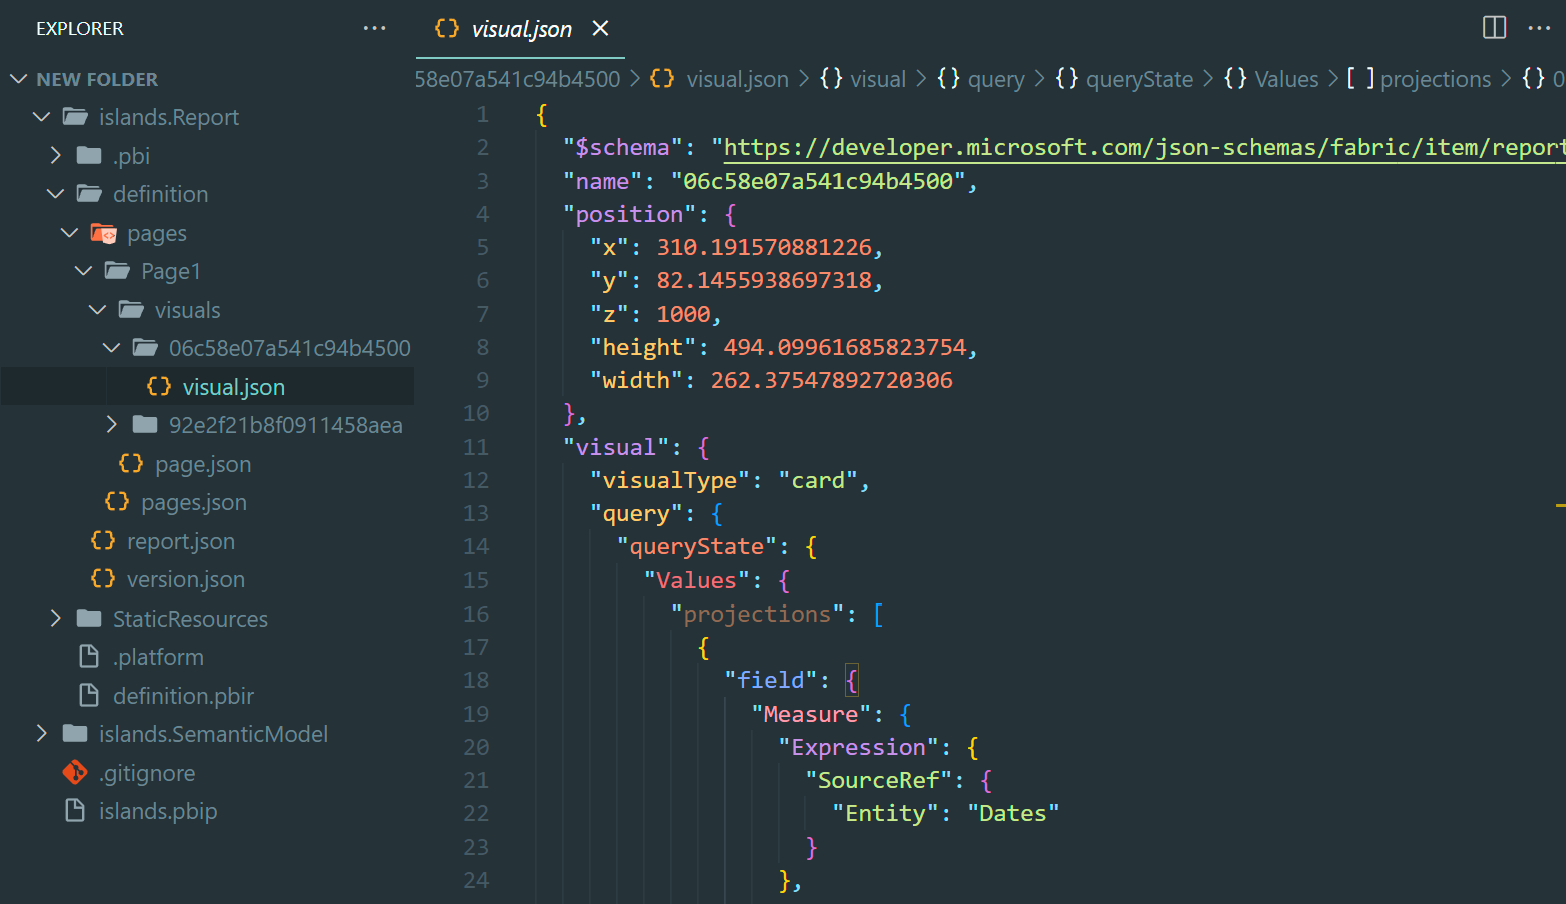This screenshot has height=904, width=1566.
Task: Click the Split Editor Right icon
Action: tap(1494, 28)
